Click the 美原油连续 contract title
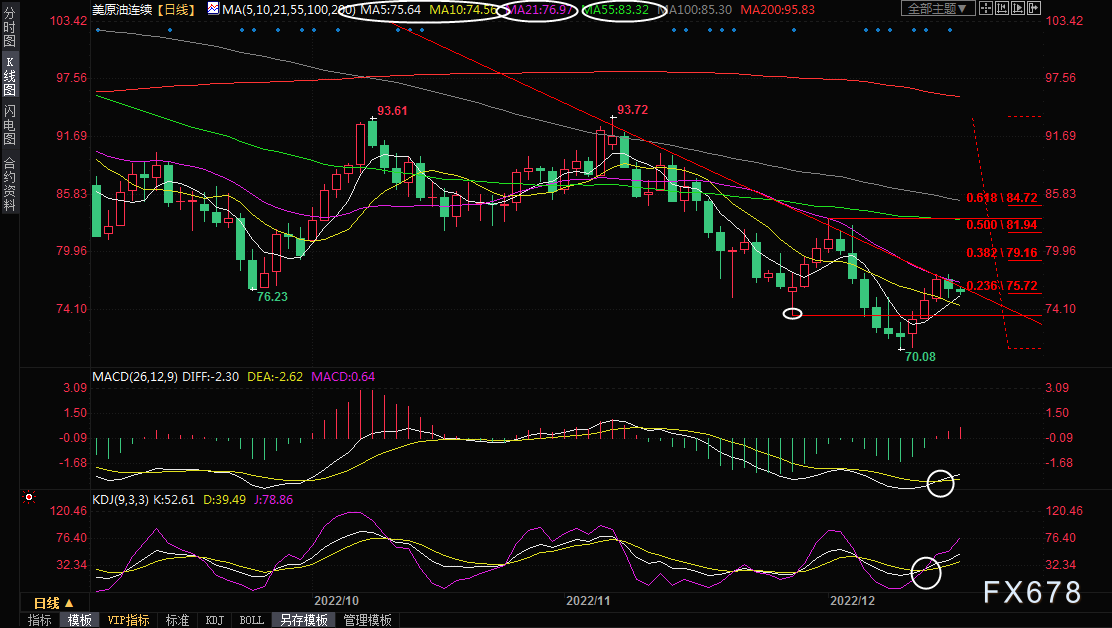Screen dimensions: 1112x628 click(122, 9)
